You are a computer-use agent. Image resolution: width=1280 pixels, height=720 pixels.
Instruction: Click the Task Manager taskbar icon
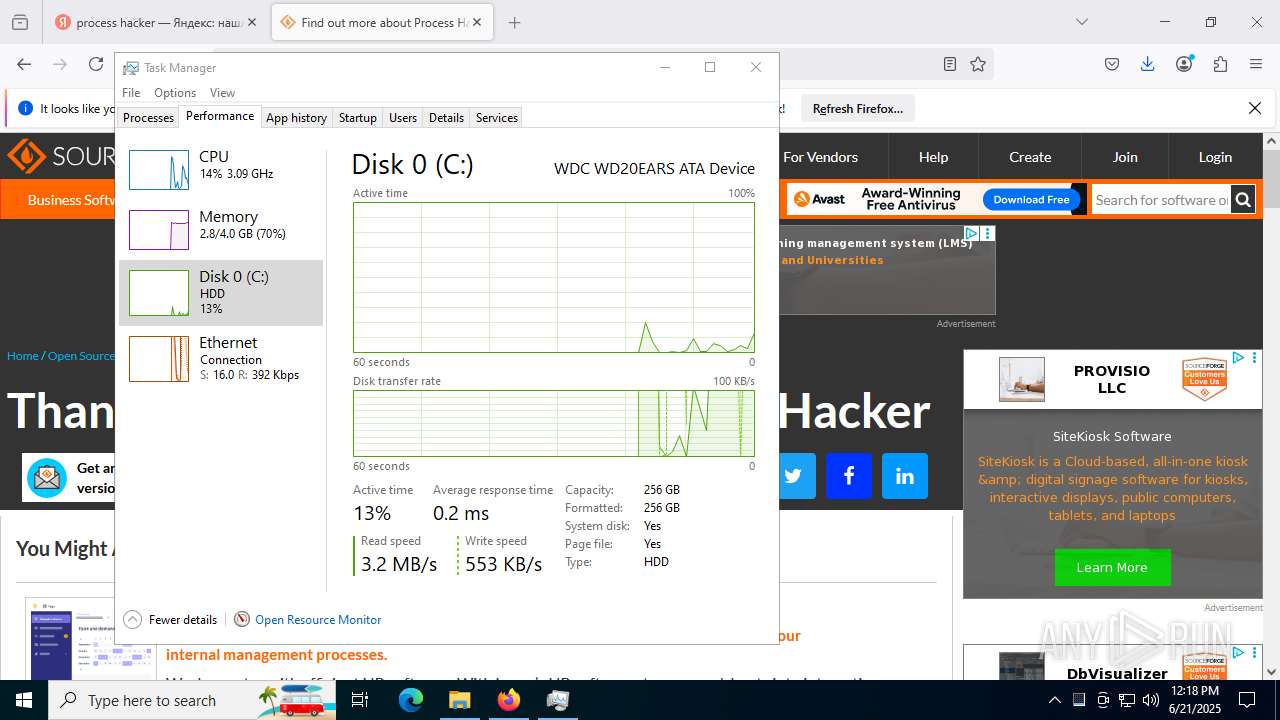pyautogui.click(x=558, y=700)
